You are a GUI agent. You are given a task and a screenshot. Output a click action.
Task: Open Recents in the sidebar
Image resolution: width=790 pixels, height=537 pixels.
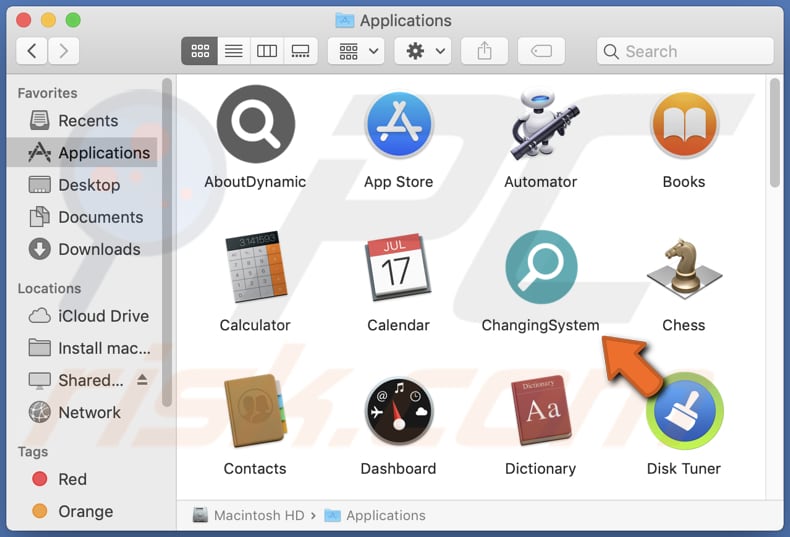(83, 120)
